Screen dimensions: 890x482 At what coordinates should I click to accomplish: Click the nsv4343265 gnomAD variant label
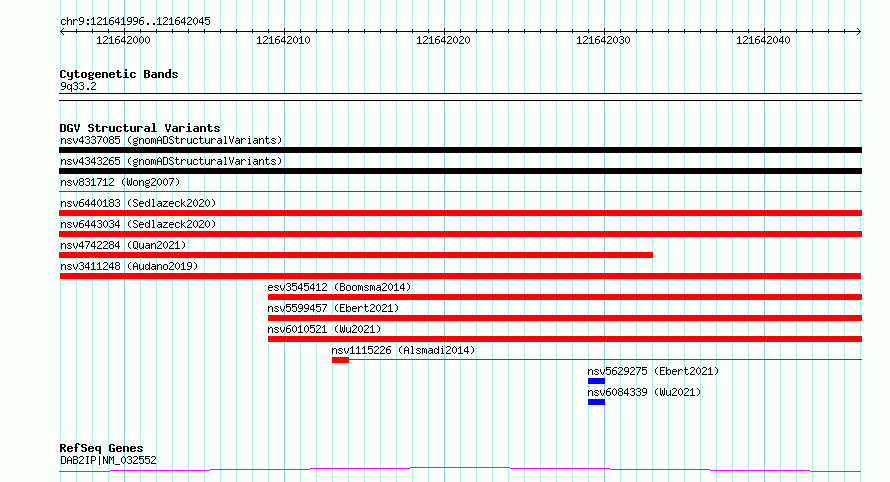(x=171, y=161)
